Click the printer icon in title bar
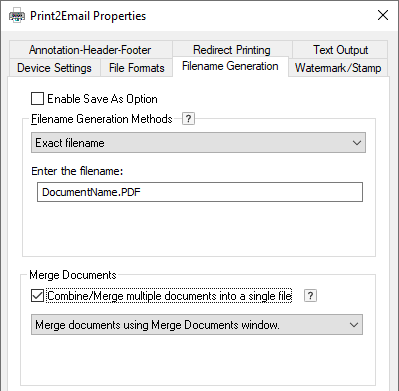Screen dimensions: 399x391 tap(17, 16)
